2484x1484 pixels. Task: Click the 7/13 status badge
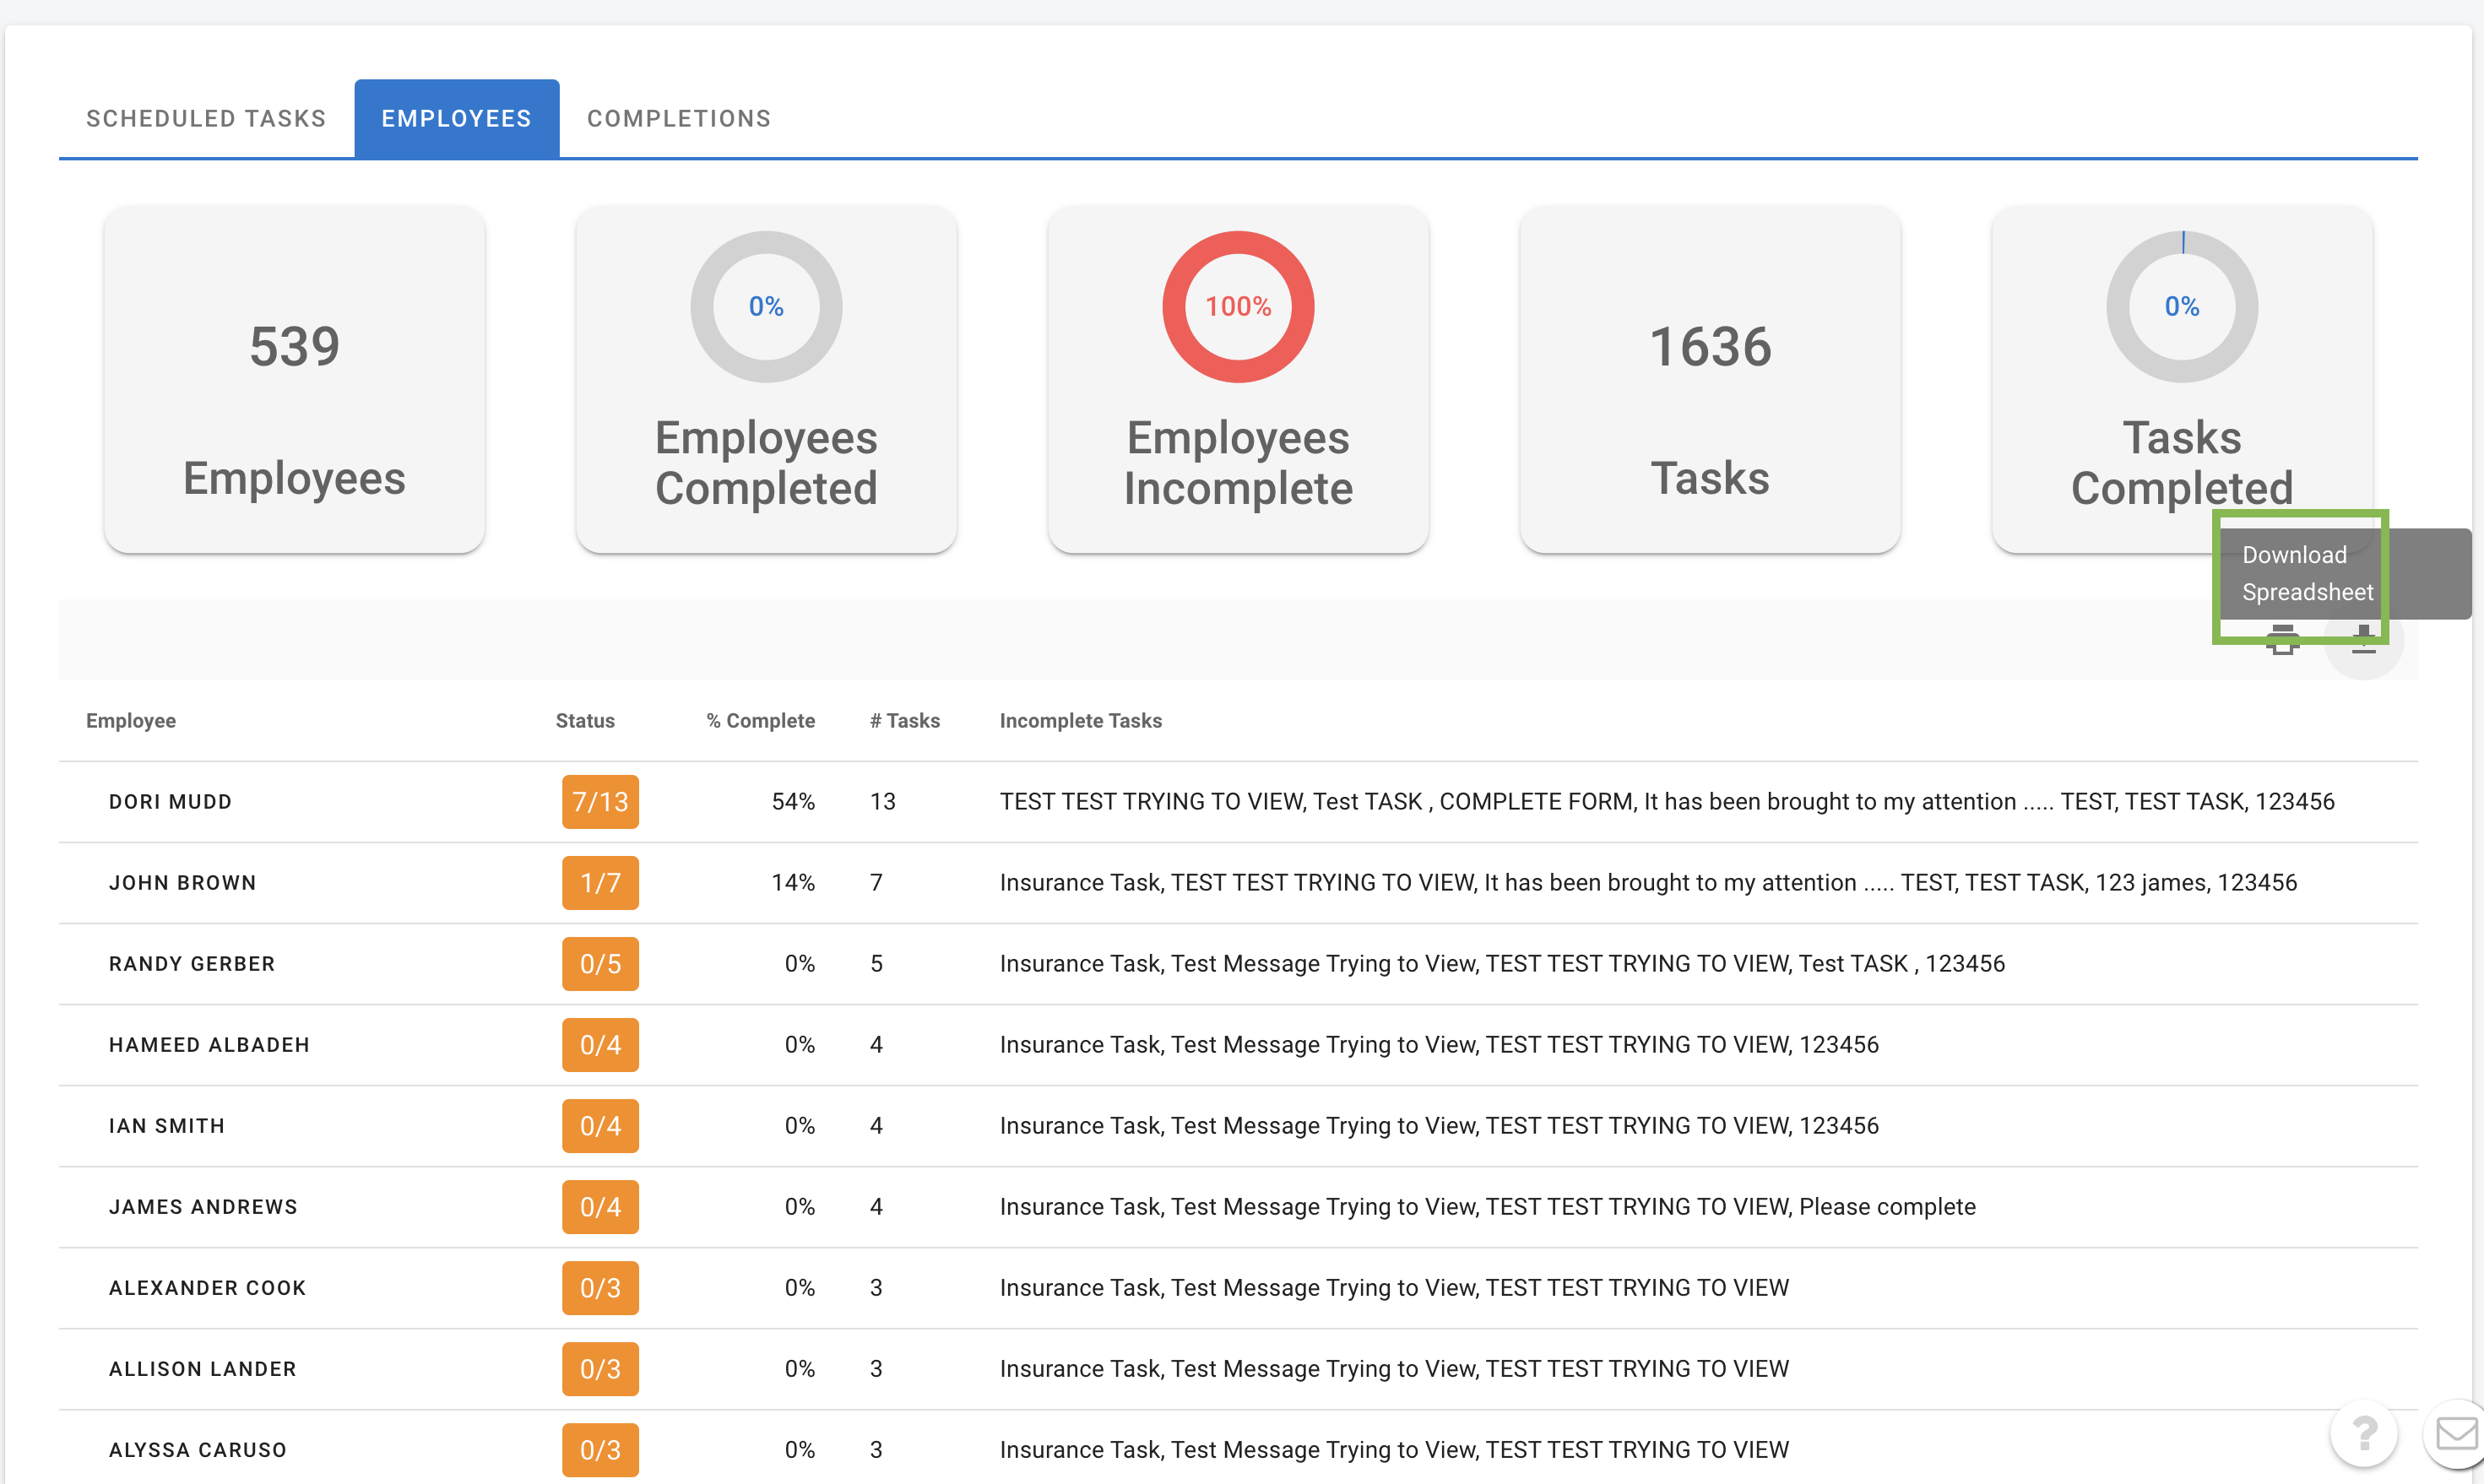pyautogui.click(x=600, y=802)
